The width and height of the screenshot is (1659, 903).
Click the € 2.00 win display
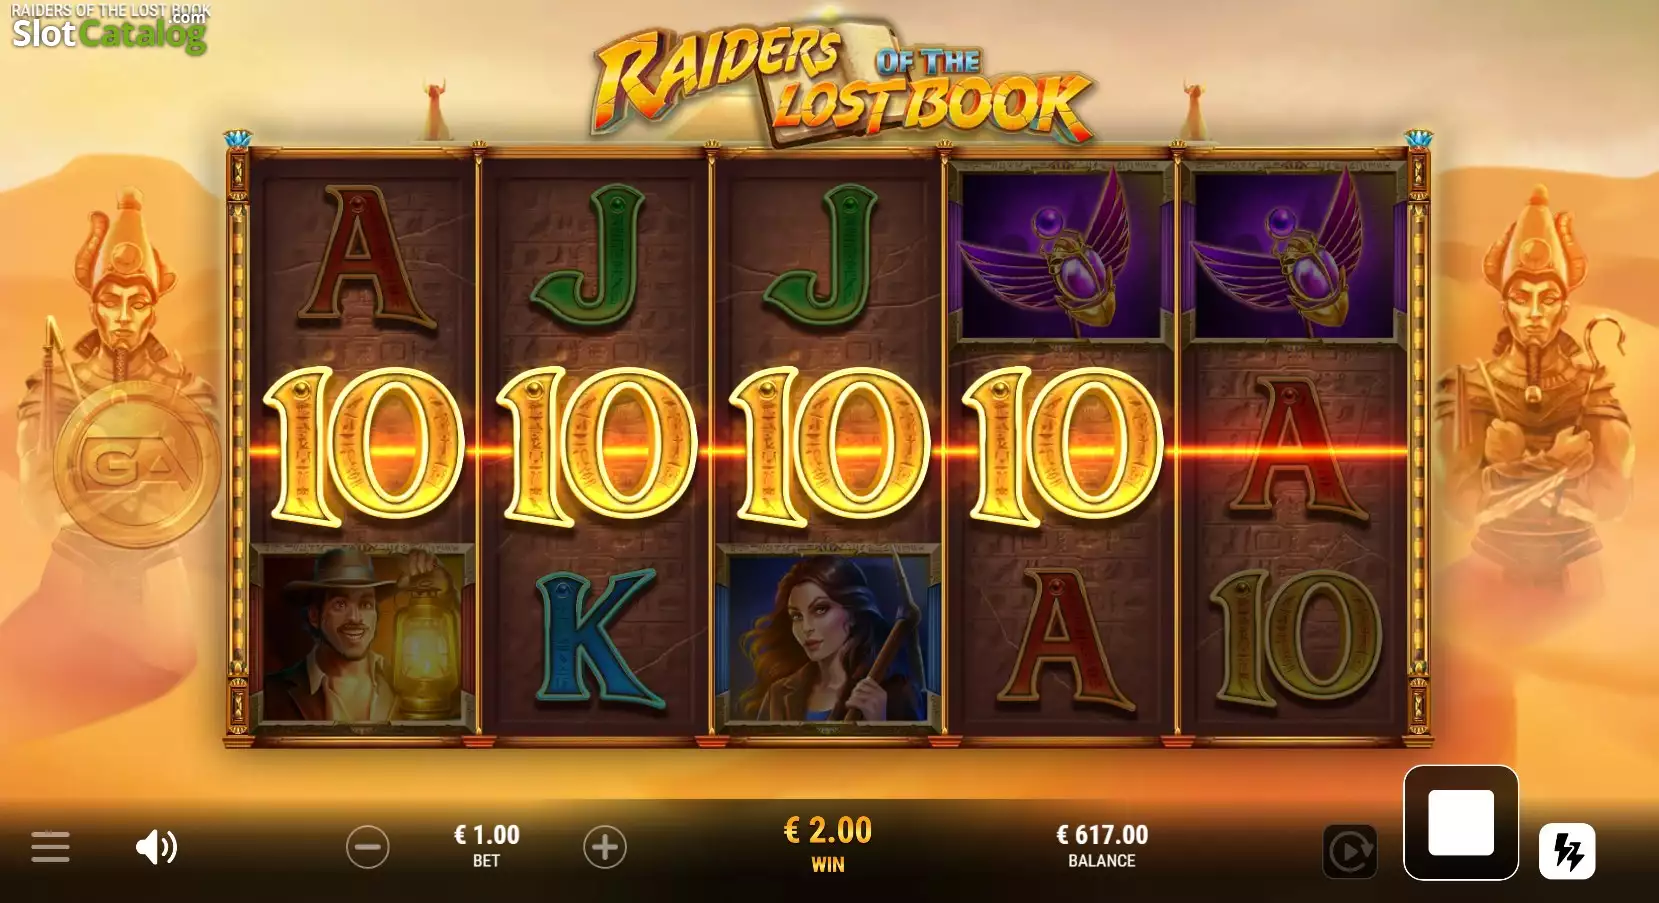[x=828, y=830]
